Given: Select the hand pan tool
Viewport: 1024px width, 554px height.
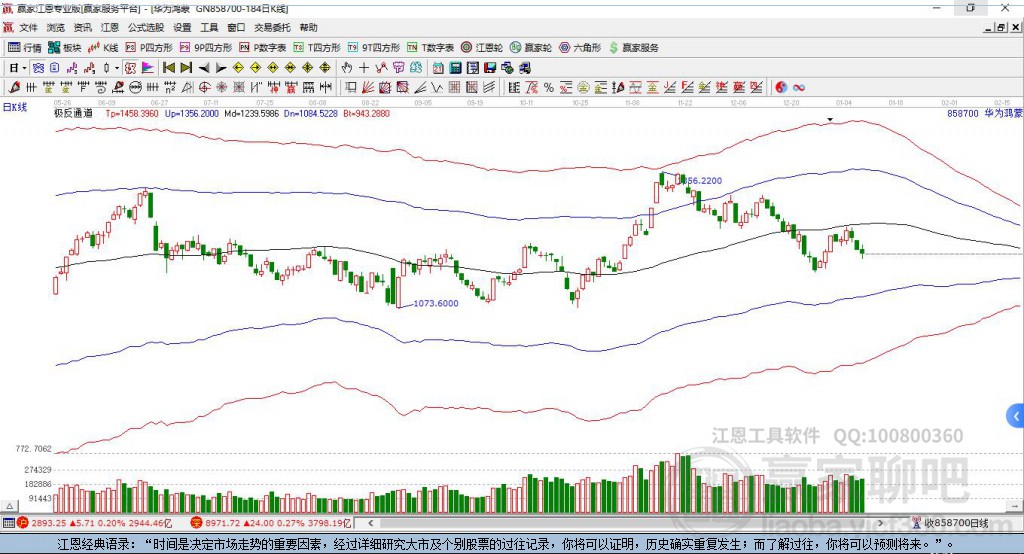Looking at the screenshot, I should [347, 67].
